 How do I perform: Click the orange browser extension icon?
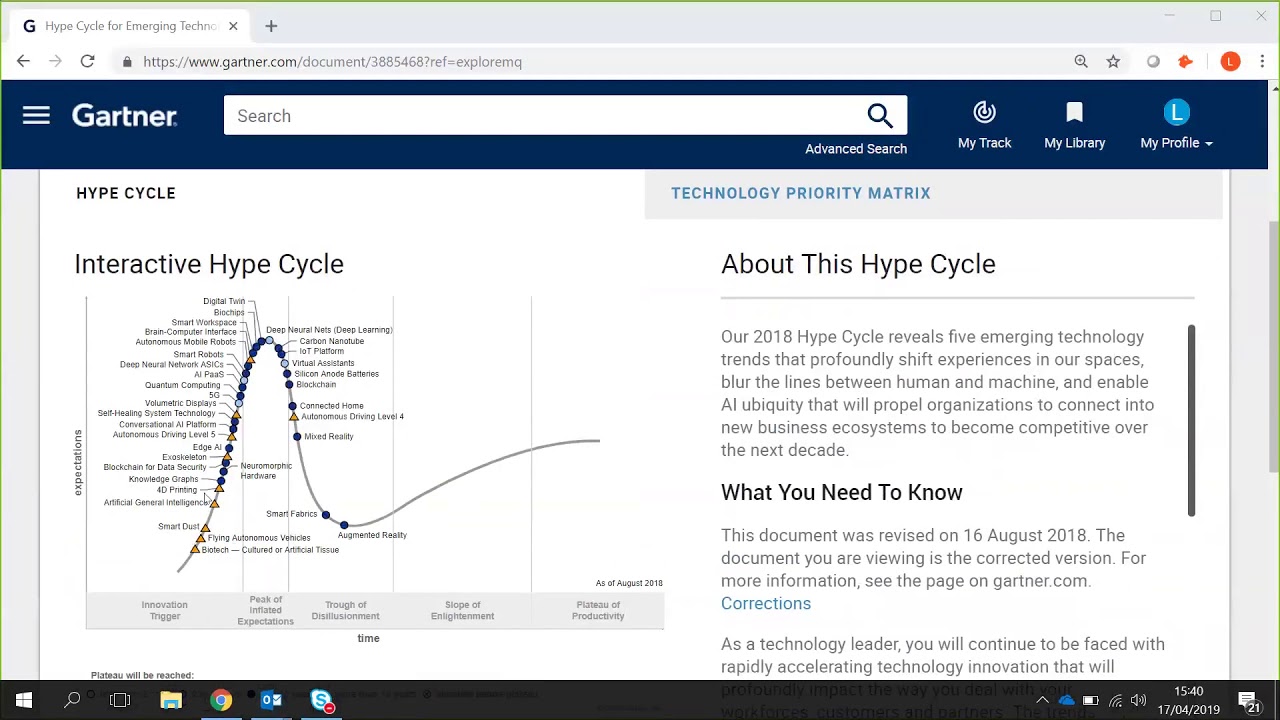(1185, 62)
